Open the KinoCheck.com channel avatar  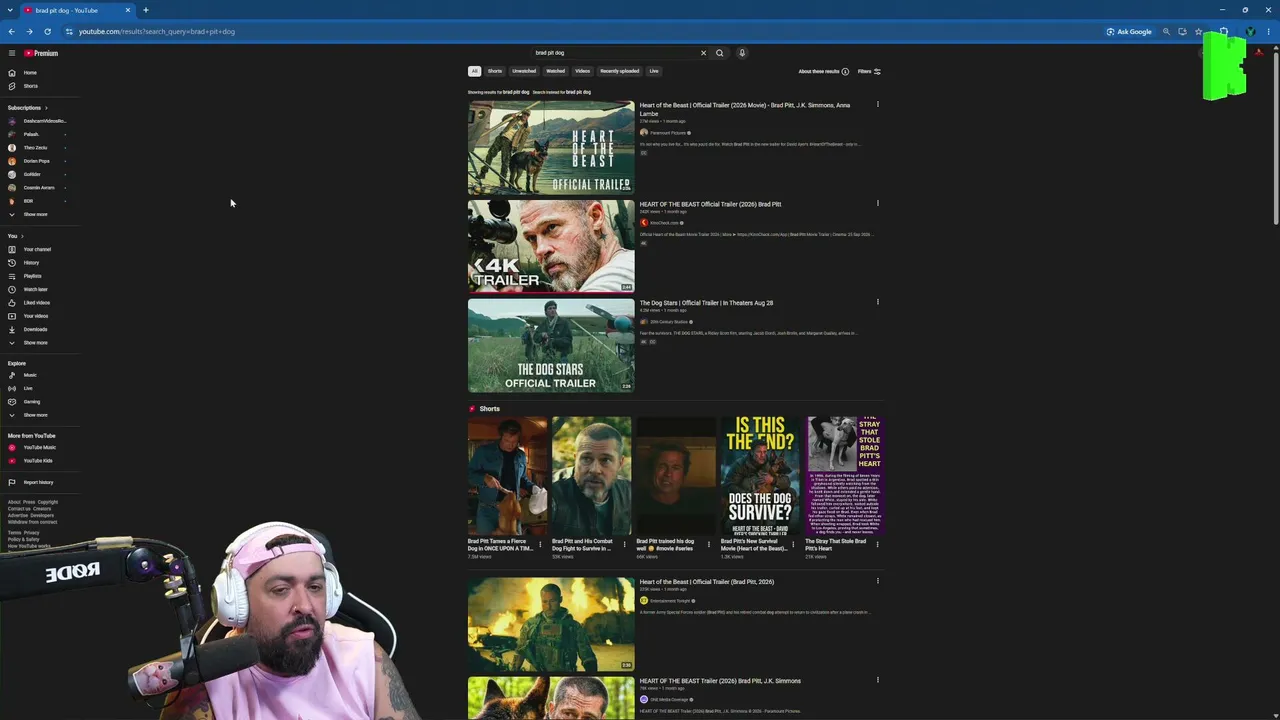[644, 223]
